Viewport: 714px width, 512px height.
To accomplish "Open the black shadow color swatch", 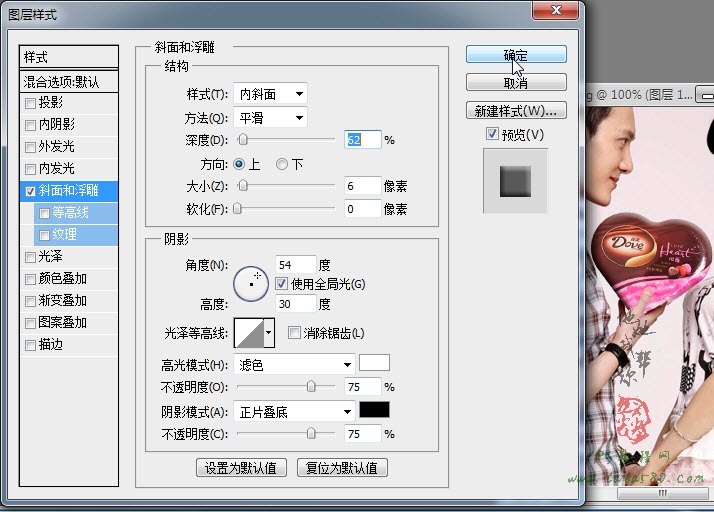I will [x=374, y=410].
